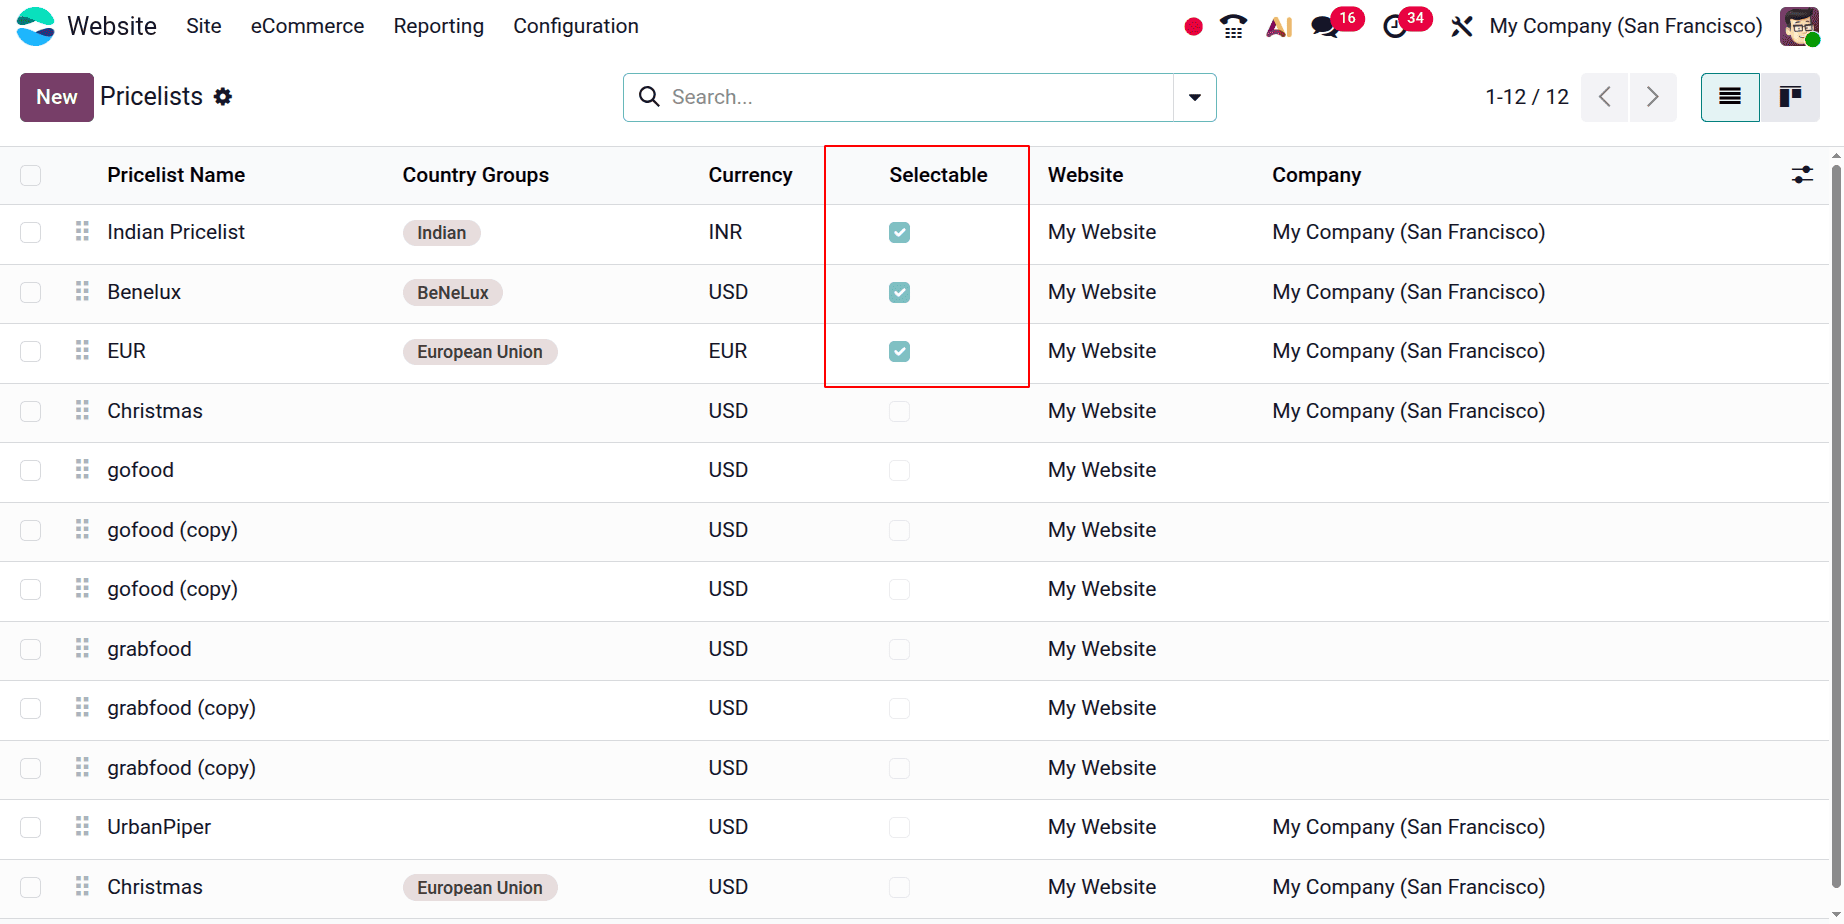Click the search magnifier icon
1844x924 pixels.
(x=649, y=97)
